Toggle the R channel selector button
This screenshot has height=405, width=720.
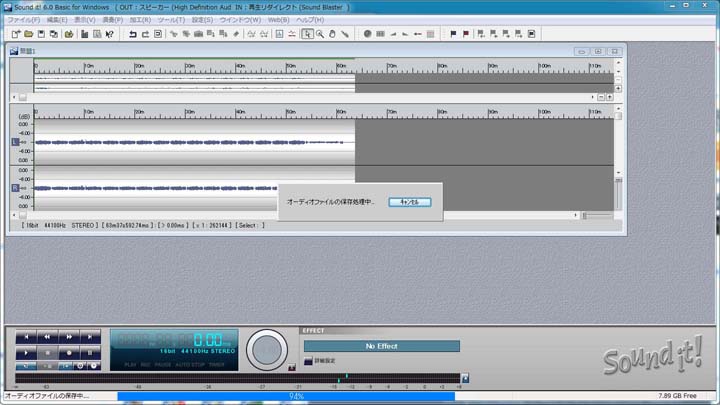pos(15,188)
